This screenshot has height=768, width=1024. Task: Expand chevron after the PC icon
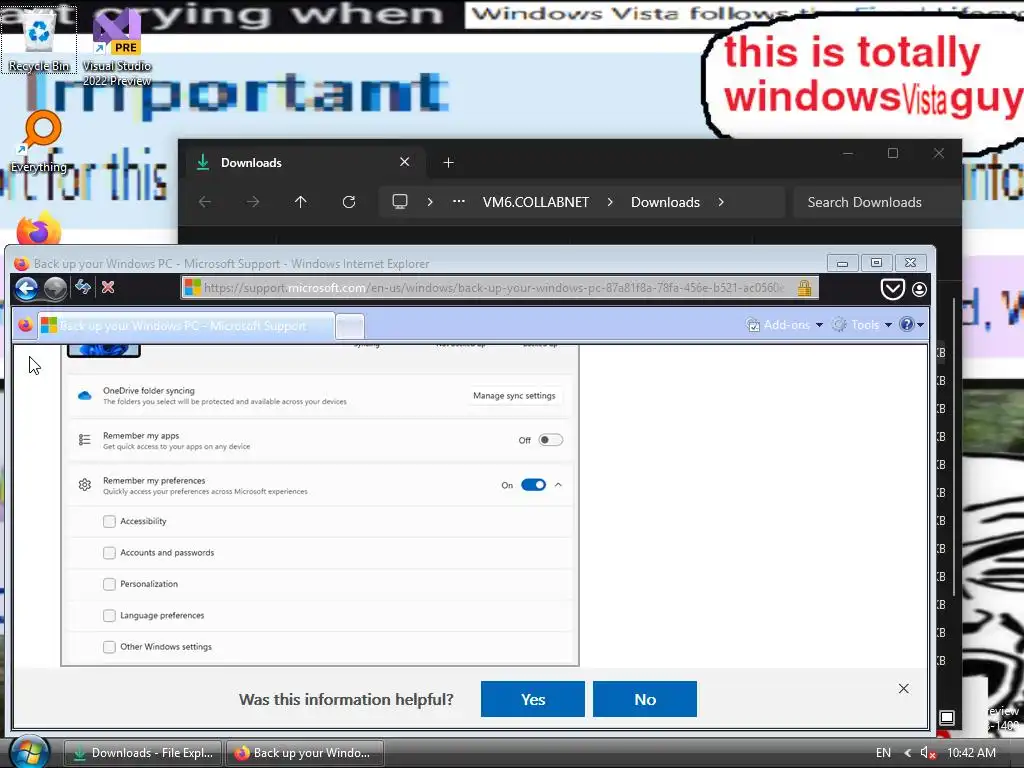[x=430, y=202]
